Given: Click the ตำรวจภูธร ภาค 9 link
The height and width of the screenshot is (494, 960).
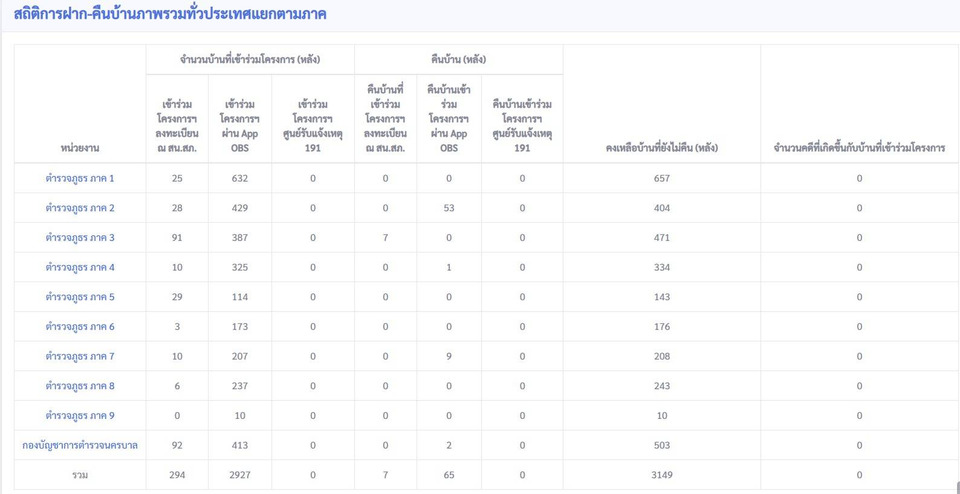Looking at the screenshot, I should point(80,416).
